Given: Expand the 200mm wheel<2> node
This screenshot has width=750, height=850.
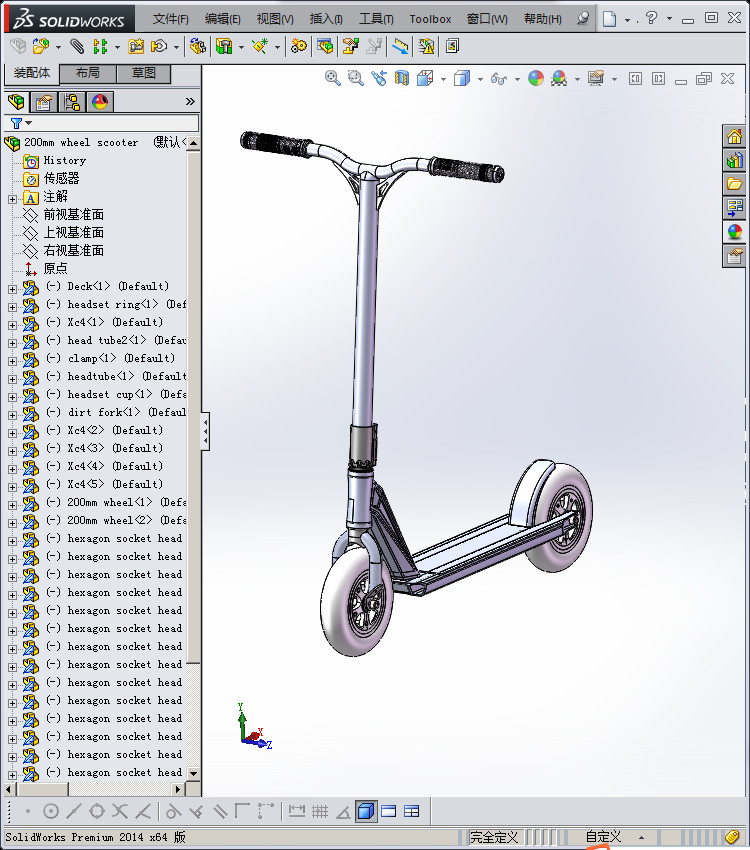Looking at the screenshot, I should [12, 523].
